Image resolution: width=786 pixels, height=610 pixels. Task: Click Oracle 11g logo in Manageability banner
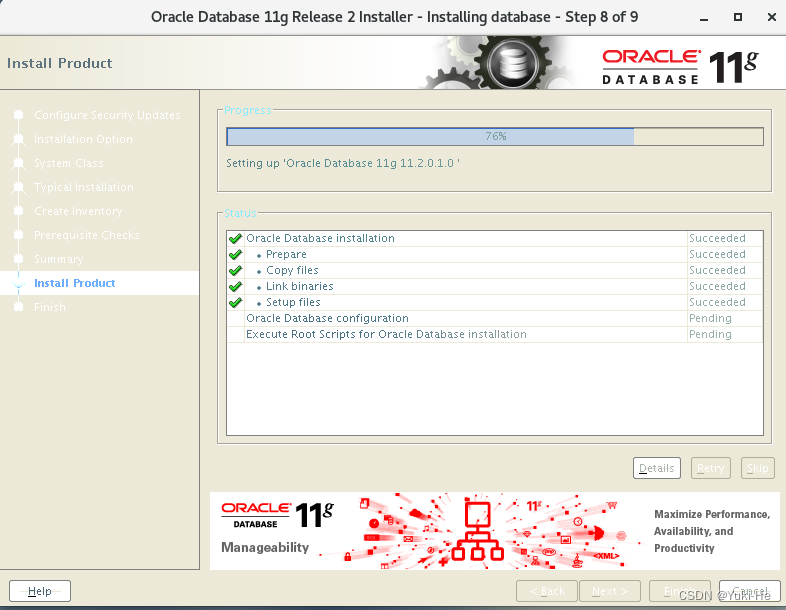pos(277,515)
